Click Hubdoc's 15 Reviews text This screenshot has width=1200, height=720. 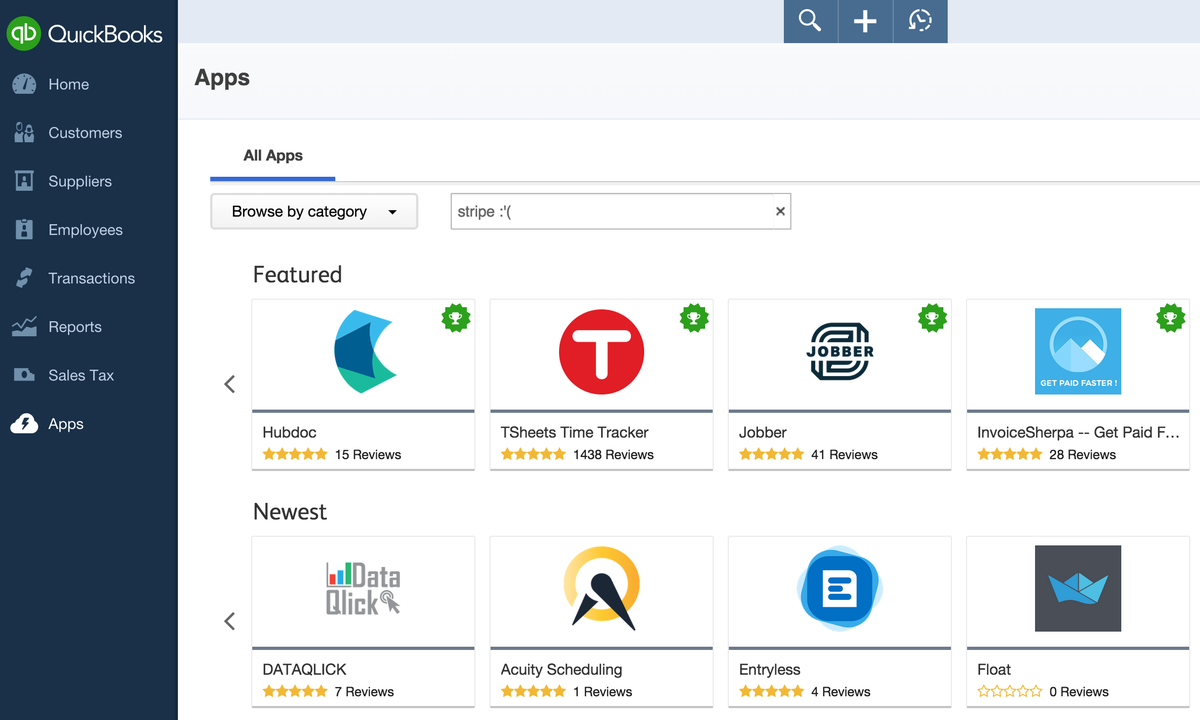tap(368, 455)
